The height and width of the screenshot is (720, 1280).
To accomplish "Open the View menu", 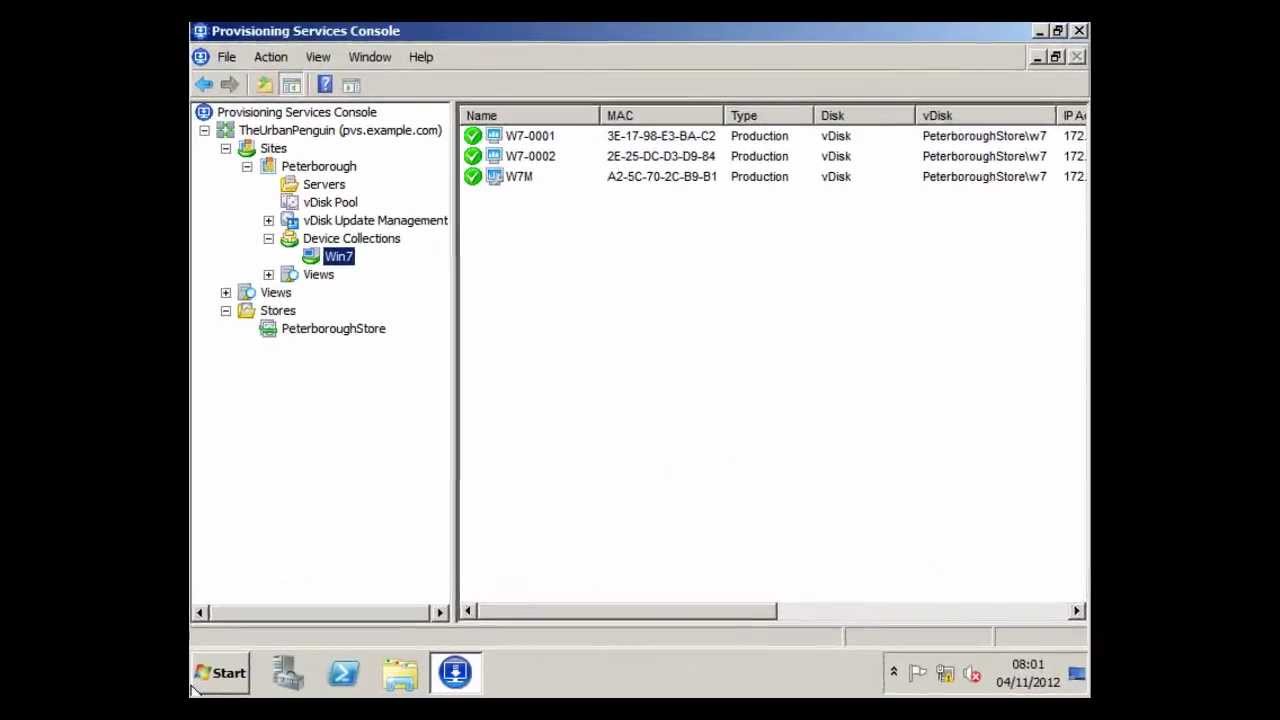I will point(318,57).
